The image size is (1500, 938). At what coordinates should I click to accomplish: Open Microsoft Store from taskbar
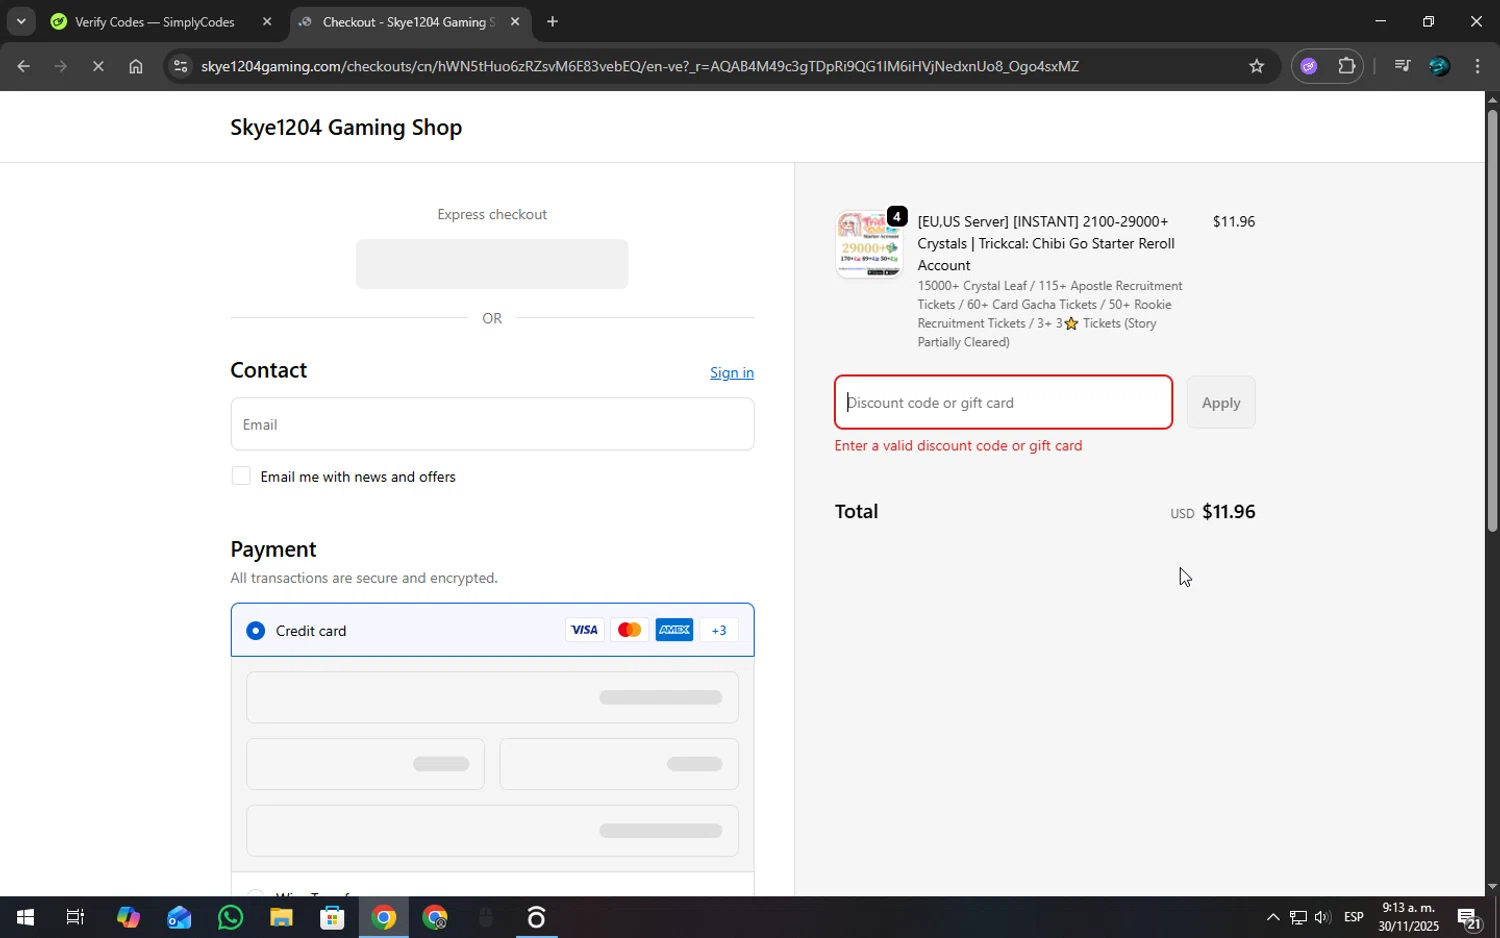click(333, 917)
